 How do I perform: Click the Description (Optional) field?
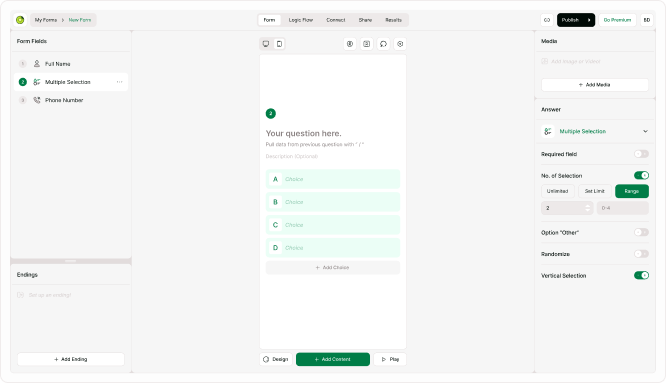(292, 156)
